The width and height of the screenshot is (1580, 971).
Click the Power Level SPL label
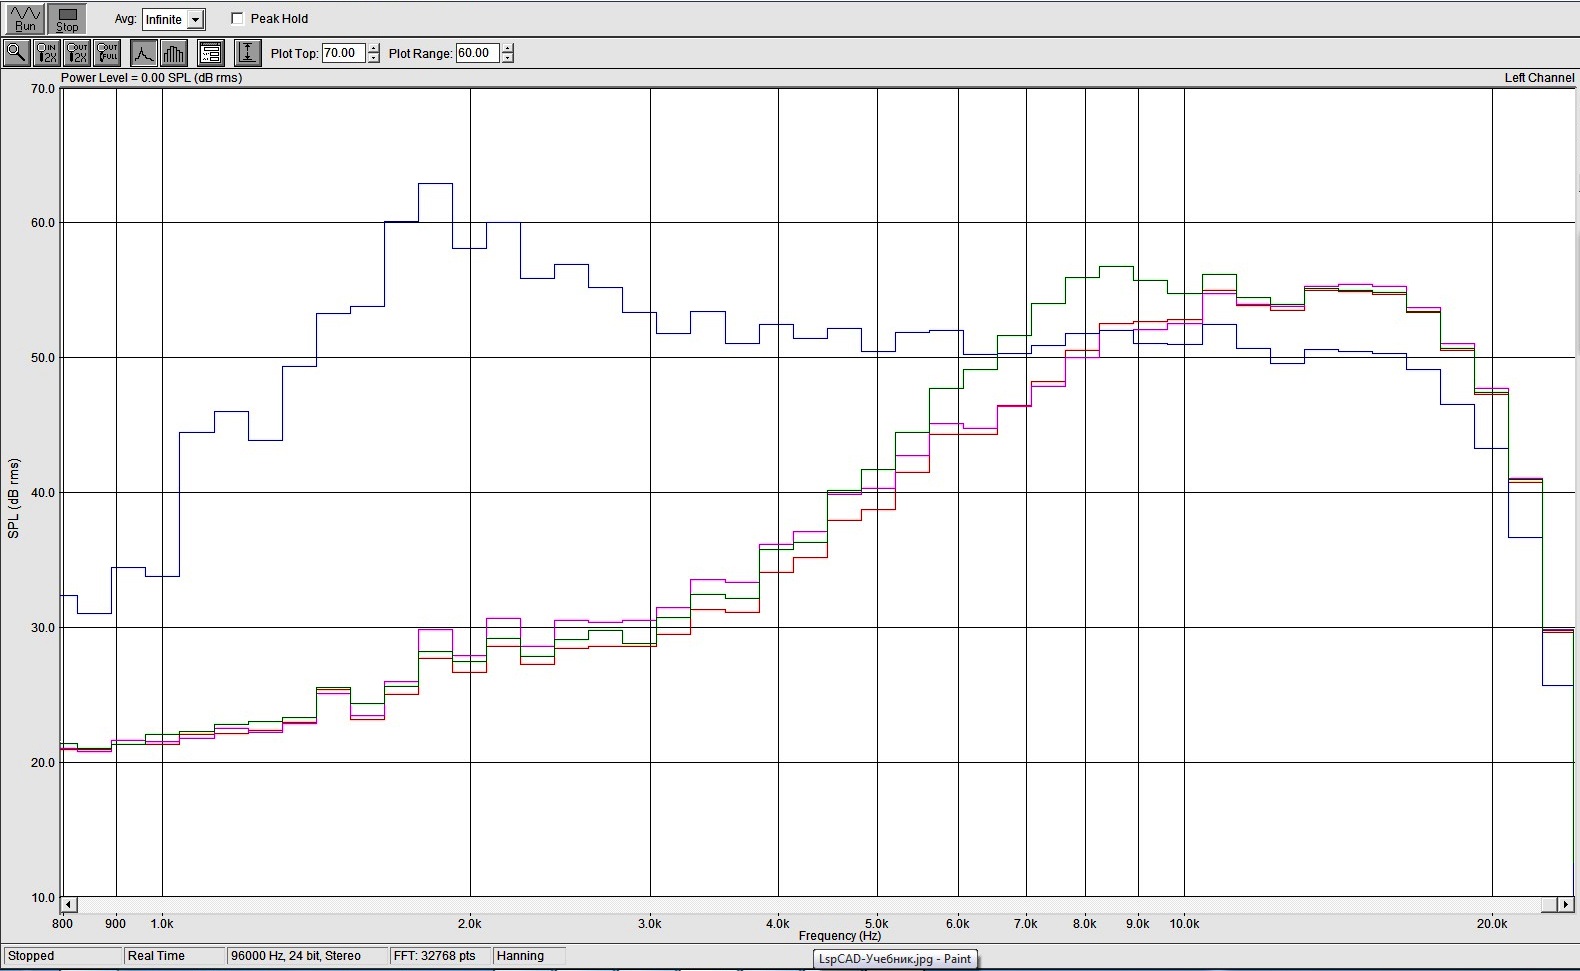pyautogui.click(x=151, y=77)
